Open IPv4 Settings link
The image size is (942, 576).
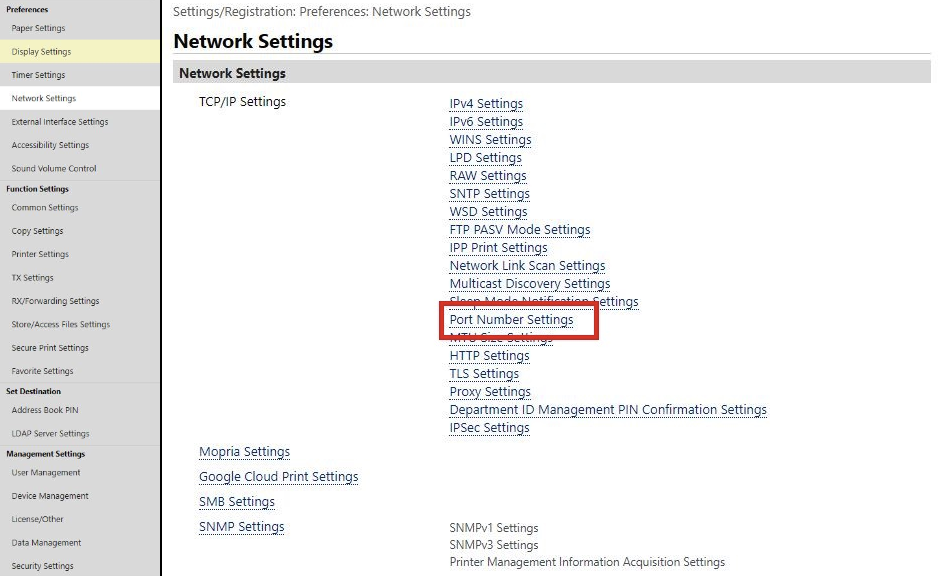[x=486, y=104]
